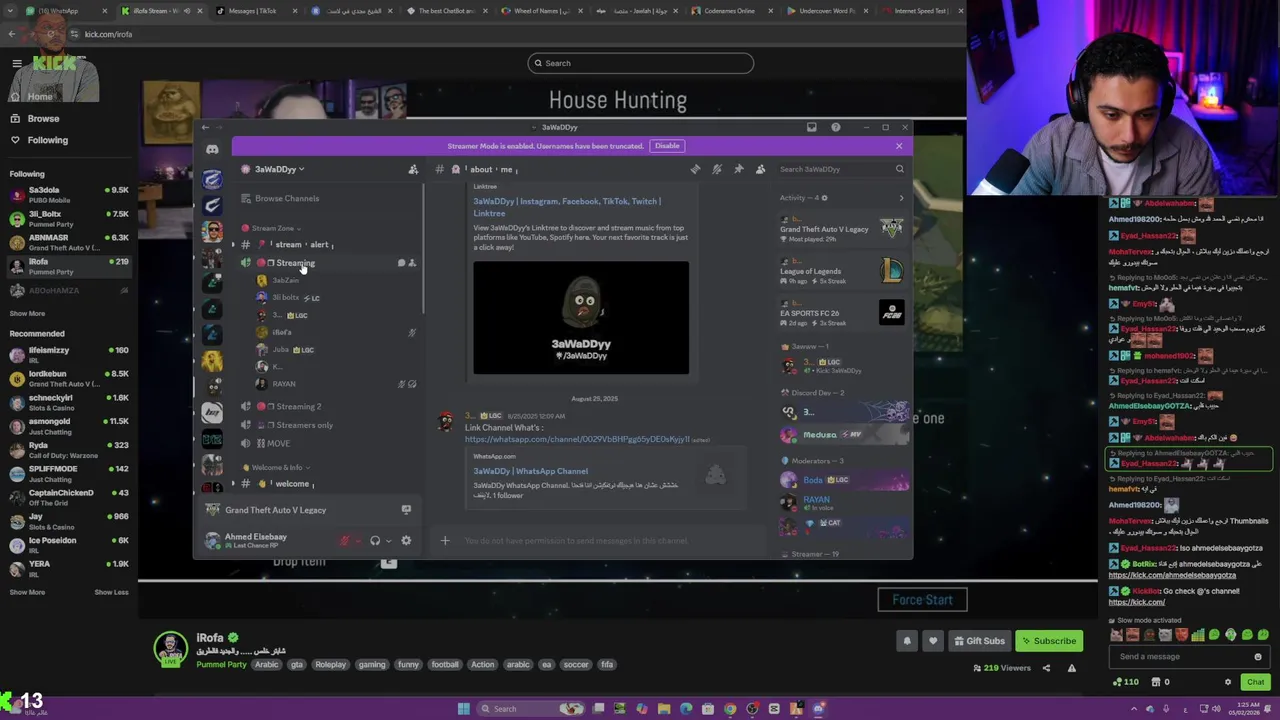Open headphone output options arrow

(388, 541)
